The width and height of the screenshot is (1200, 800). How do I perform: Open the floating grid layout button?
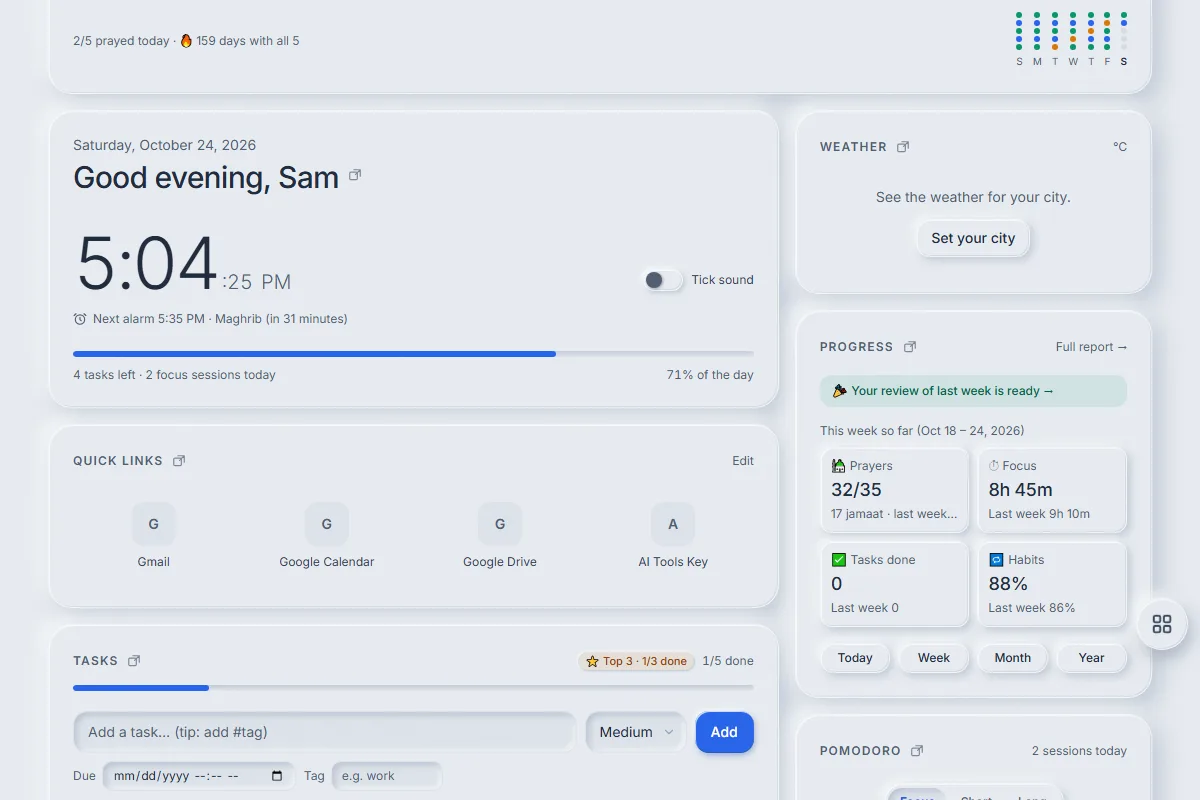click(x=1162, y=624)
